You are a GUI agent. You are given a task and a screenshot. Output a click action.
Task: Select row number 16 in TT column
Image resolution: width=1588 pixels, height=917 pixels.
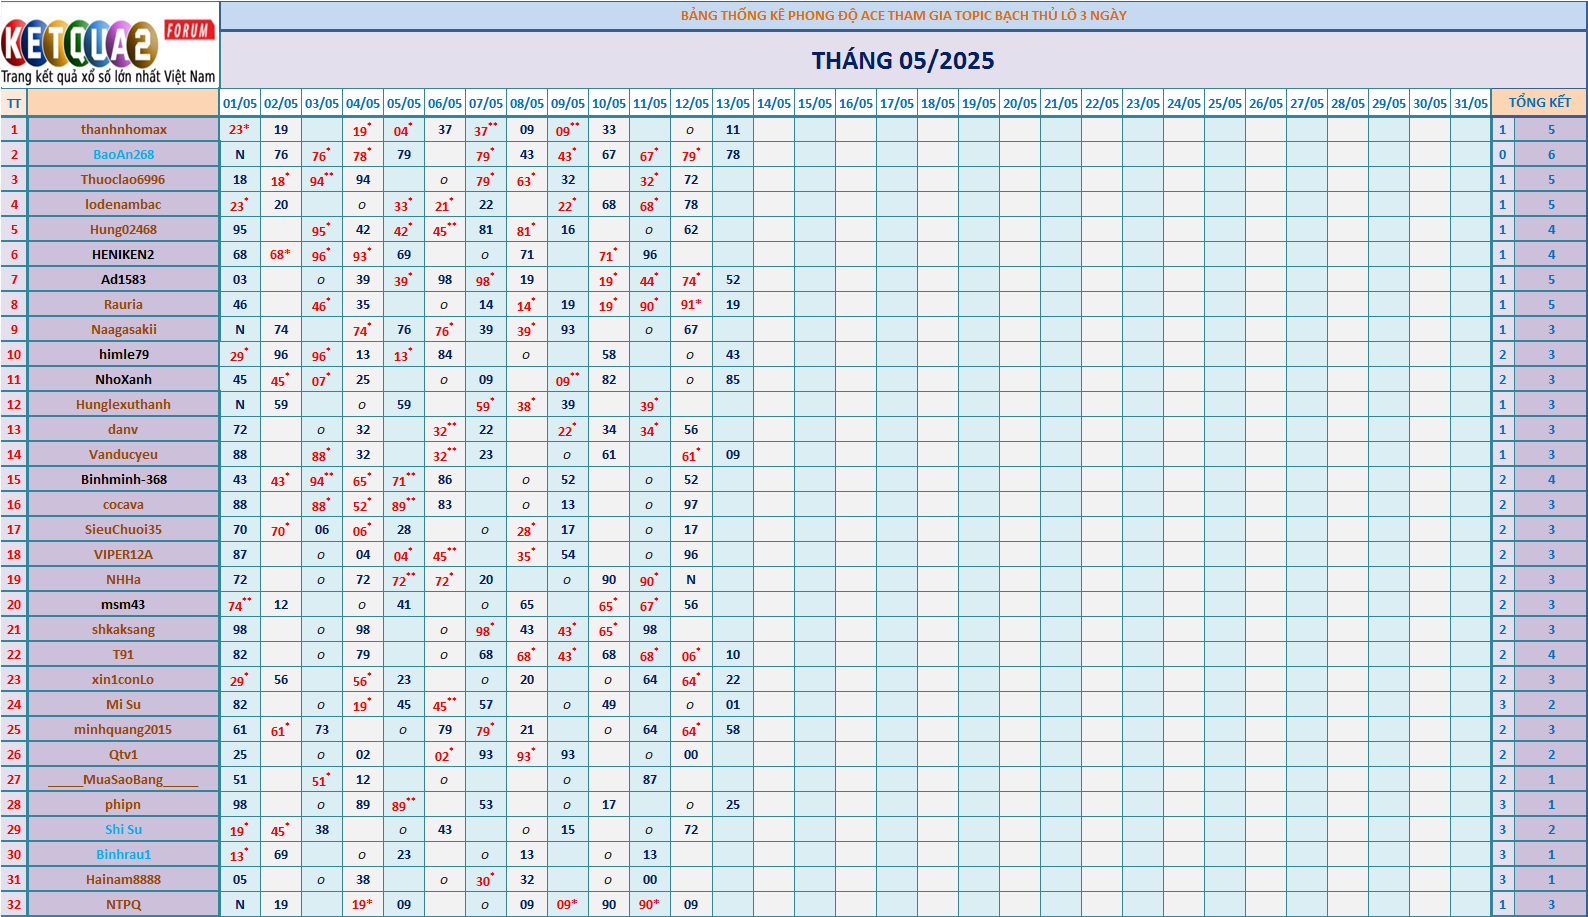pos(14,504)
